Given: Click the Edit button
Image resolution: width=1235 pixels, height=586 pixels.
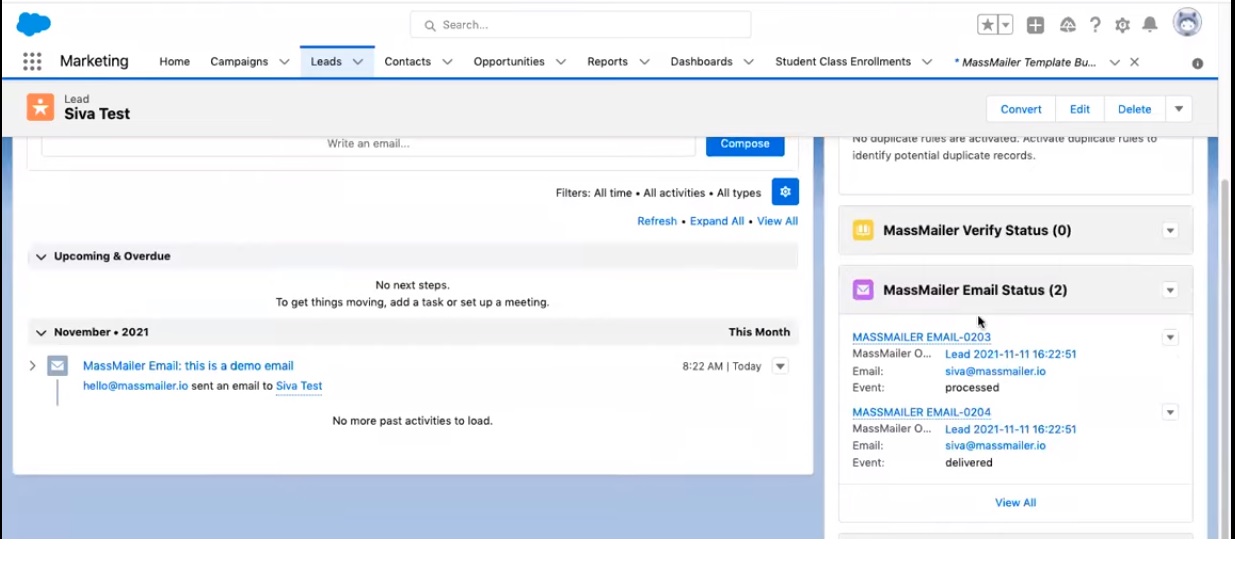Looking at the screenshot, I should pyautogui.click(x=1080, y=109).
